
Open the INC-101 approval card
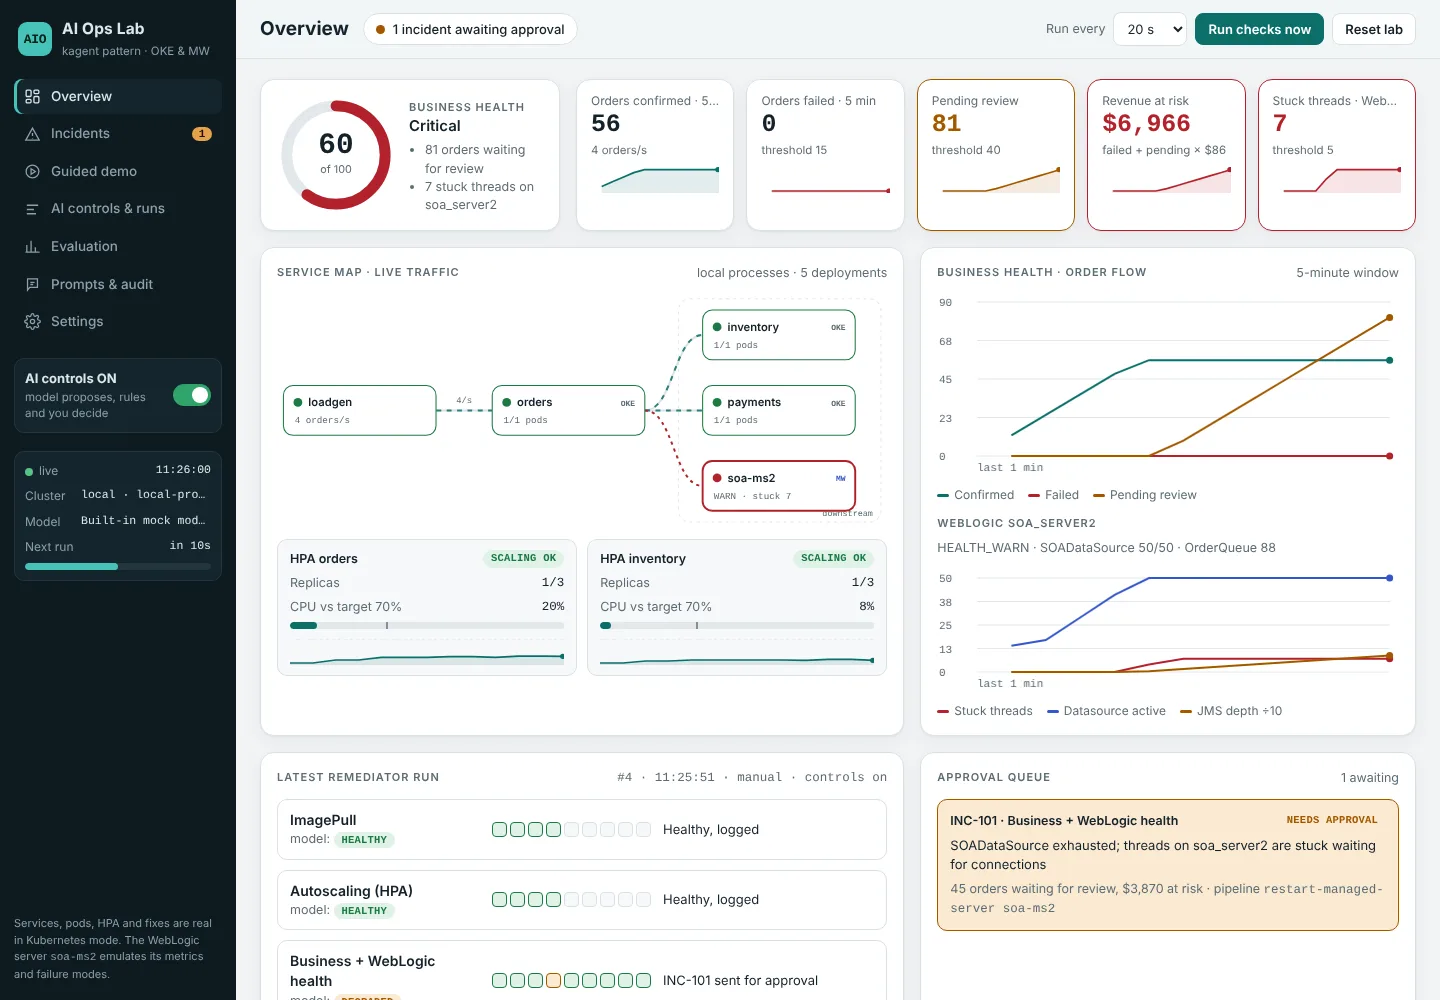[1168, 865]
